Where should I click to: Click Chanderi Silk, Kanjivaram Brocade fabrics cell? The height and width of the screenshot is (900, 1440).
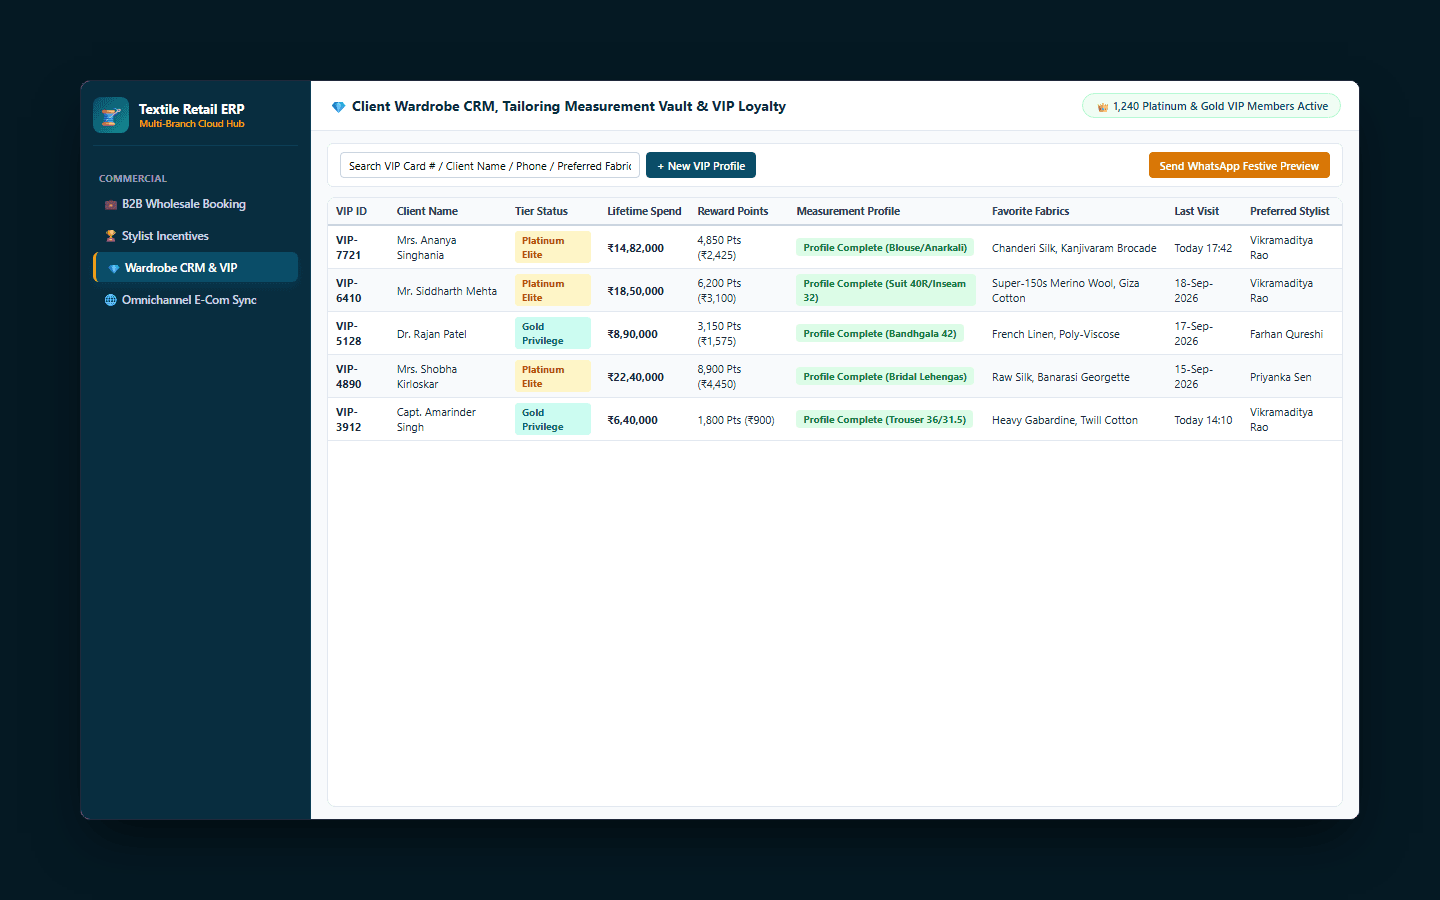(1074, 248)
